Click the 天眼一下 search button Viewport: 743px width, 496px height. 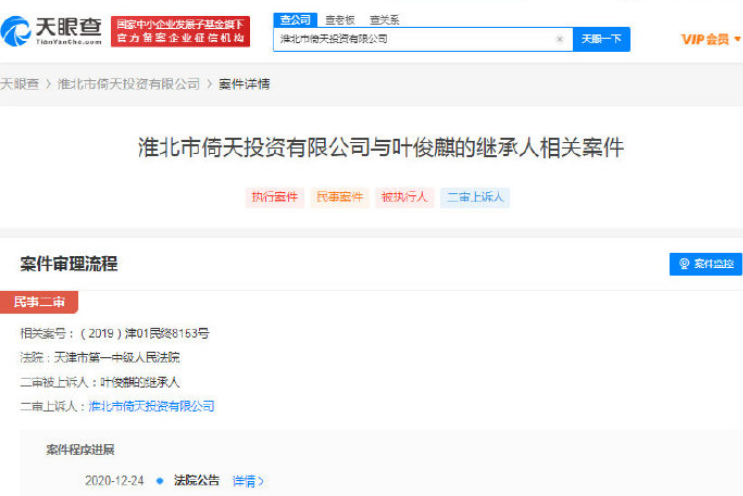(601, 40)
